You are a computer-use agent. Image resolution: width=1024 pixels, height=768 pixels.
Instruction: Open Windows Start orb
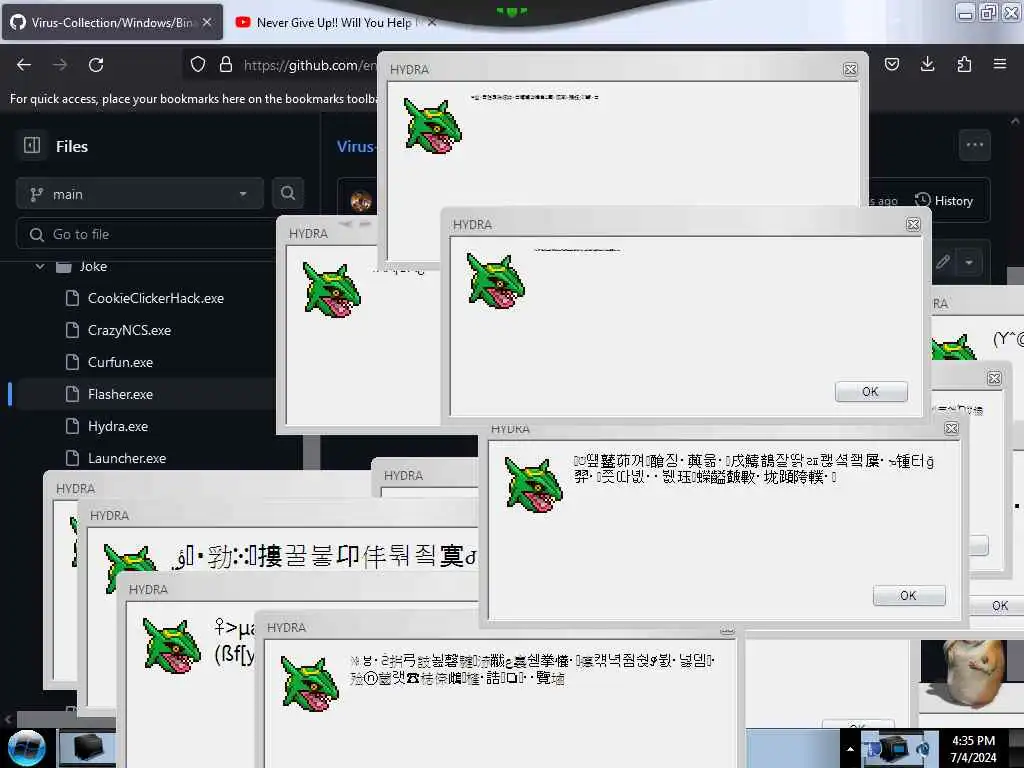26,748
